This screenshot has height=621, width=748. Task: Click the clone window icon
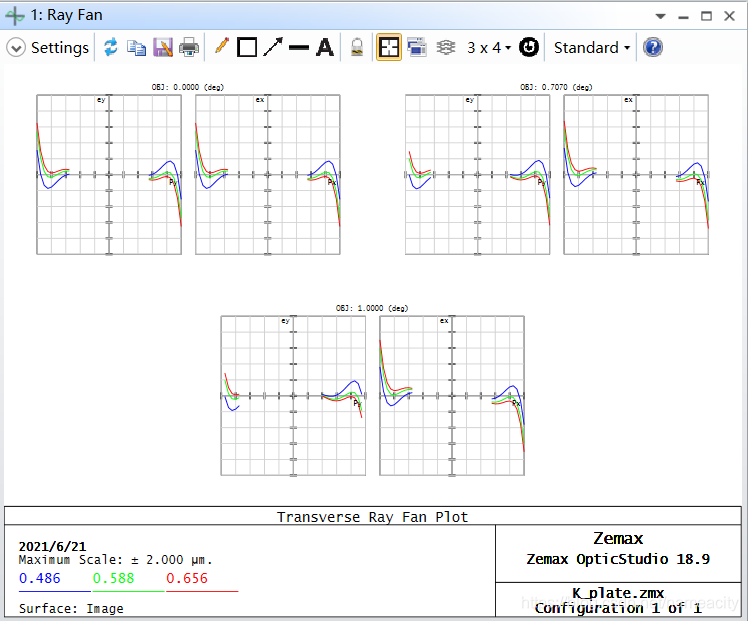[417, 47]
